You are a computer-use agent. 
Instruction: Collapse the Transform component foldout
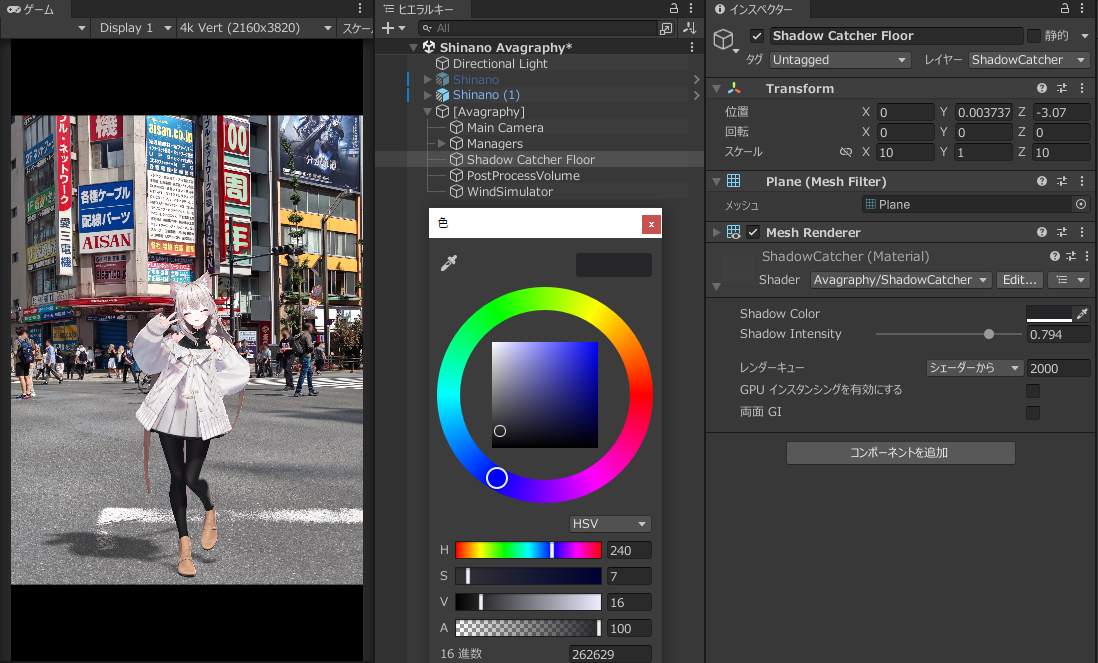(716, 89)
